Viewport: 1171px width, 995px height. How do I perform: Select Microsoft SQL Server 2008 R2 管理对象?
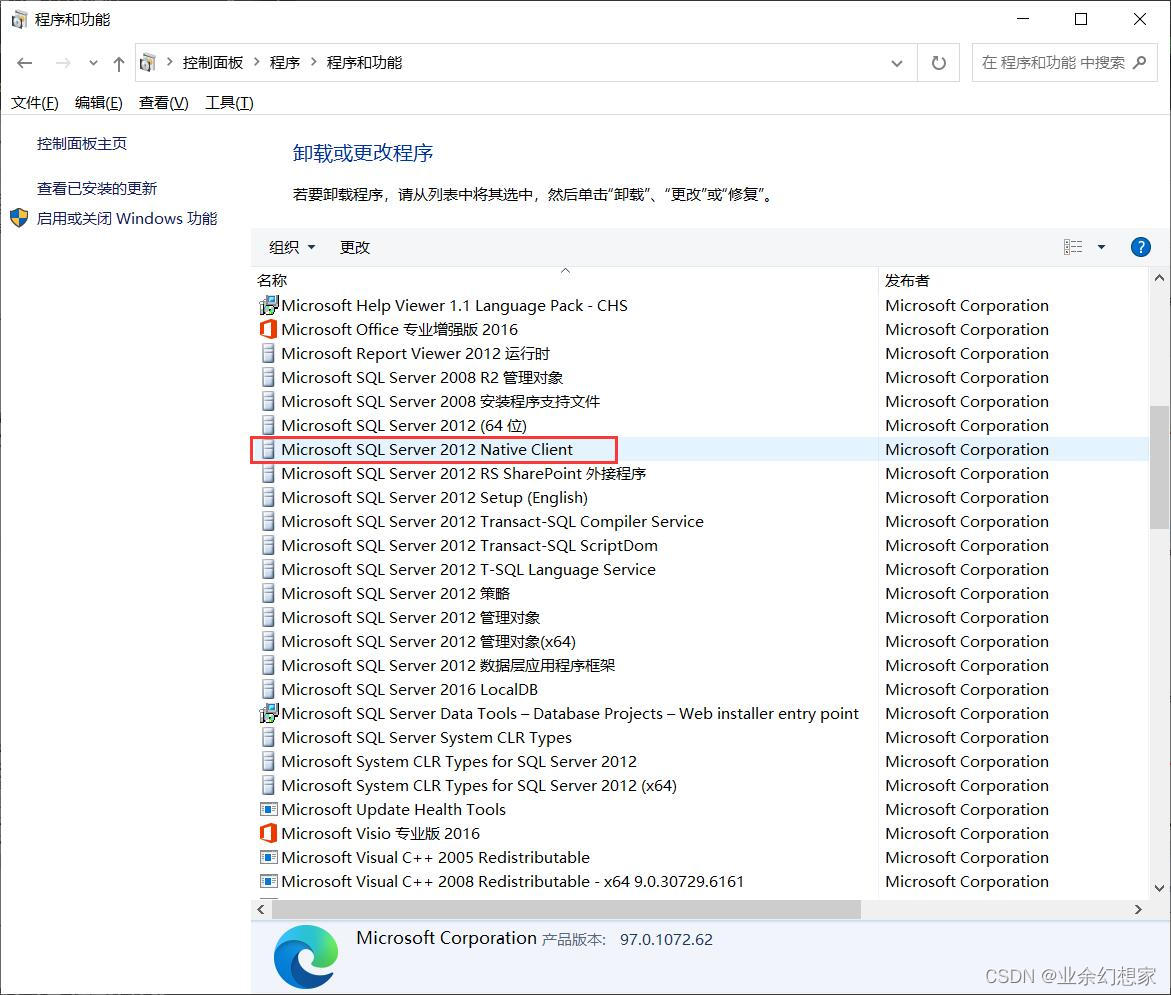pos(422,377)
